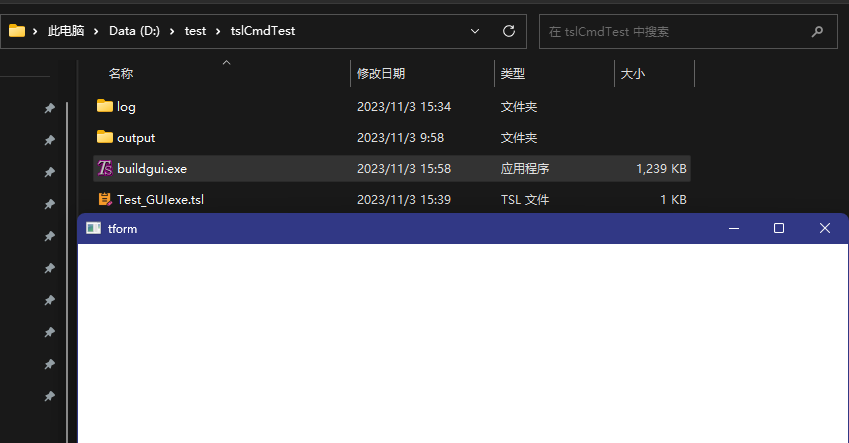This screenshot has height=443, width=849.
Task: Click the Test_GUIexe.tsl file icon
Action: click(105, 199)
